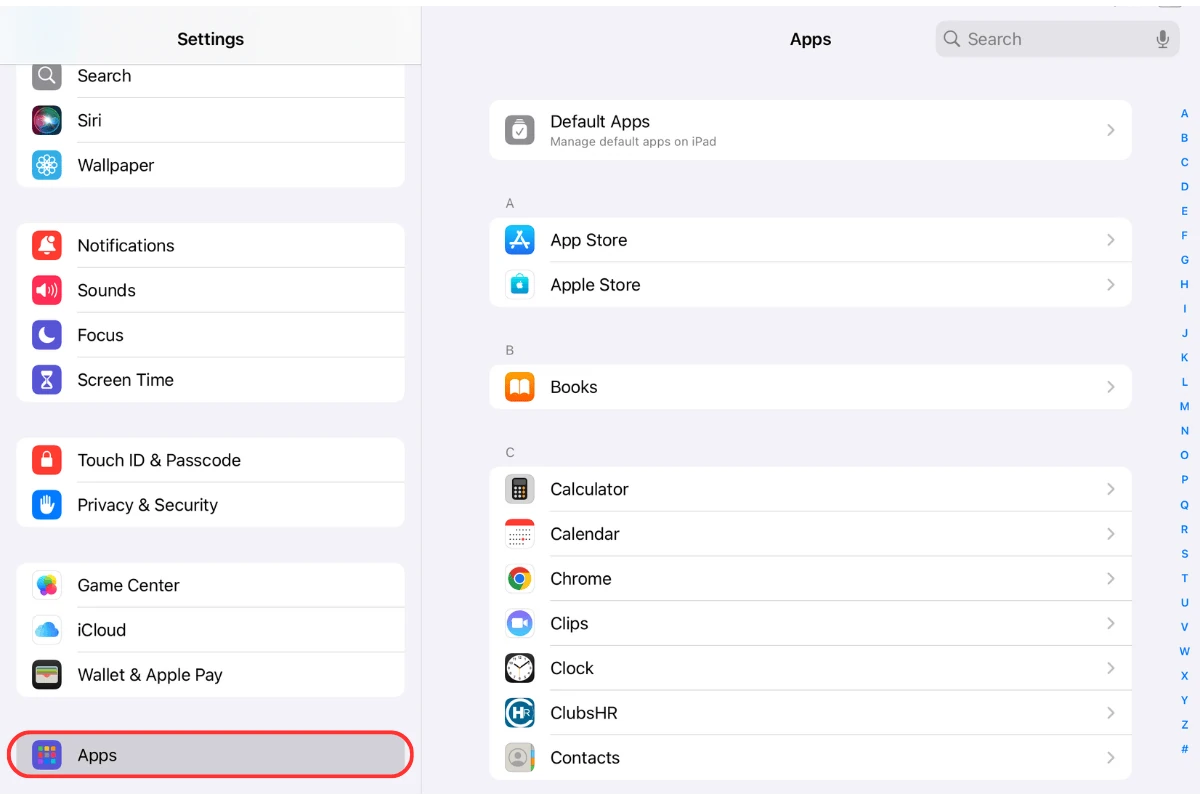Tap the Wallet cards icon
This screenshot has height=800, width=1200.
[x=47, y=675]
